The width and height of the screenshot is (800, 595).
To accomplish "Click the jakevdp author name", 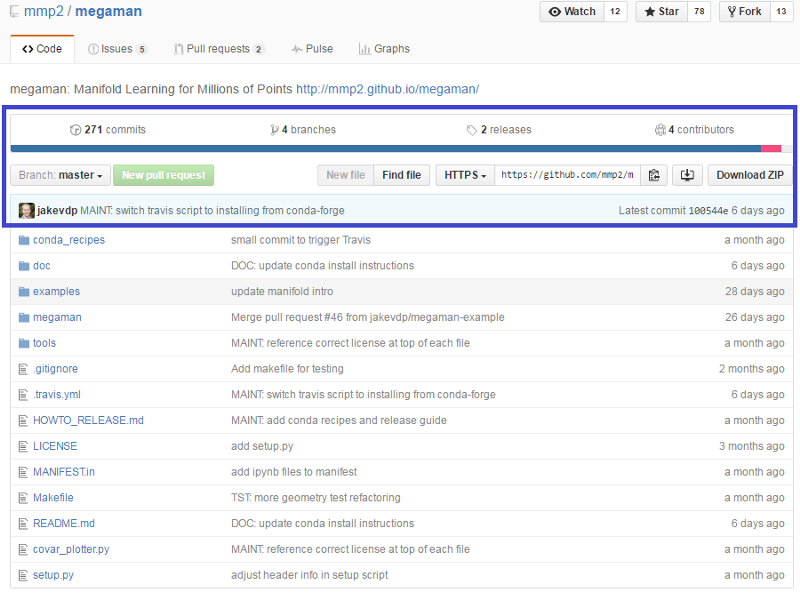I will tap(57, 210).
